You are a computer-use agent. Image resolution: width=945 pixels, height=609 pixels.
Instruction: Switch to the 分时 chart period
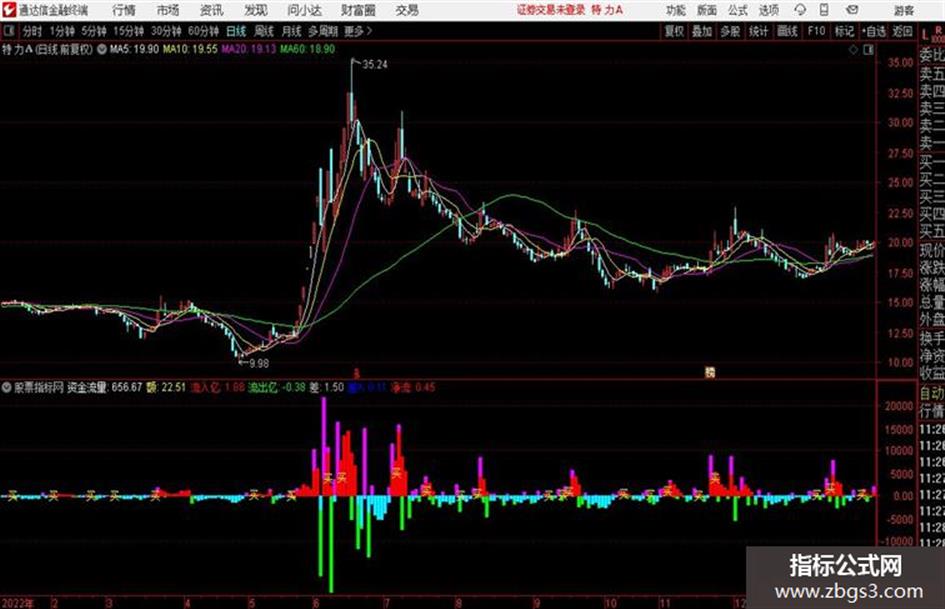pos(33,31)
